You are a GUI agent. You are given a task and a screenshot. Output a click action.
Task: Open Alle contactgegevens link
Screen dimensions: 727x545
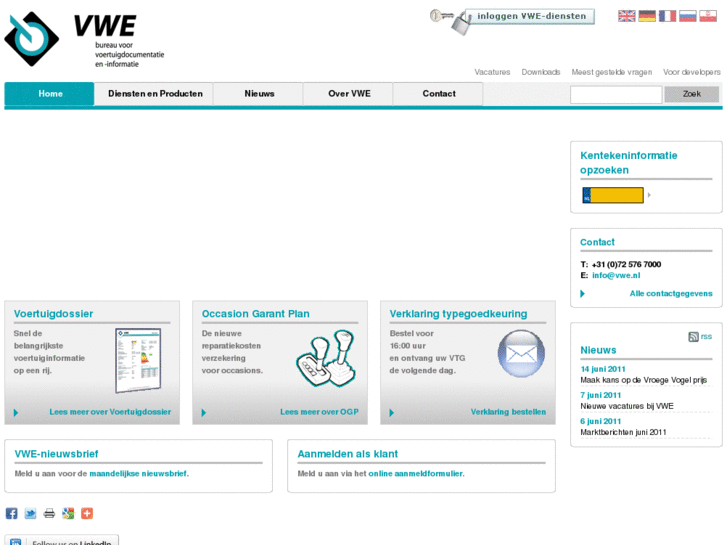(671, 294)
